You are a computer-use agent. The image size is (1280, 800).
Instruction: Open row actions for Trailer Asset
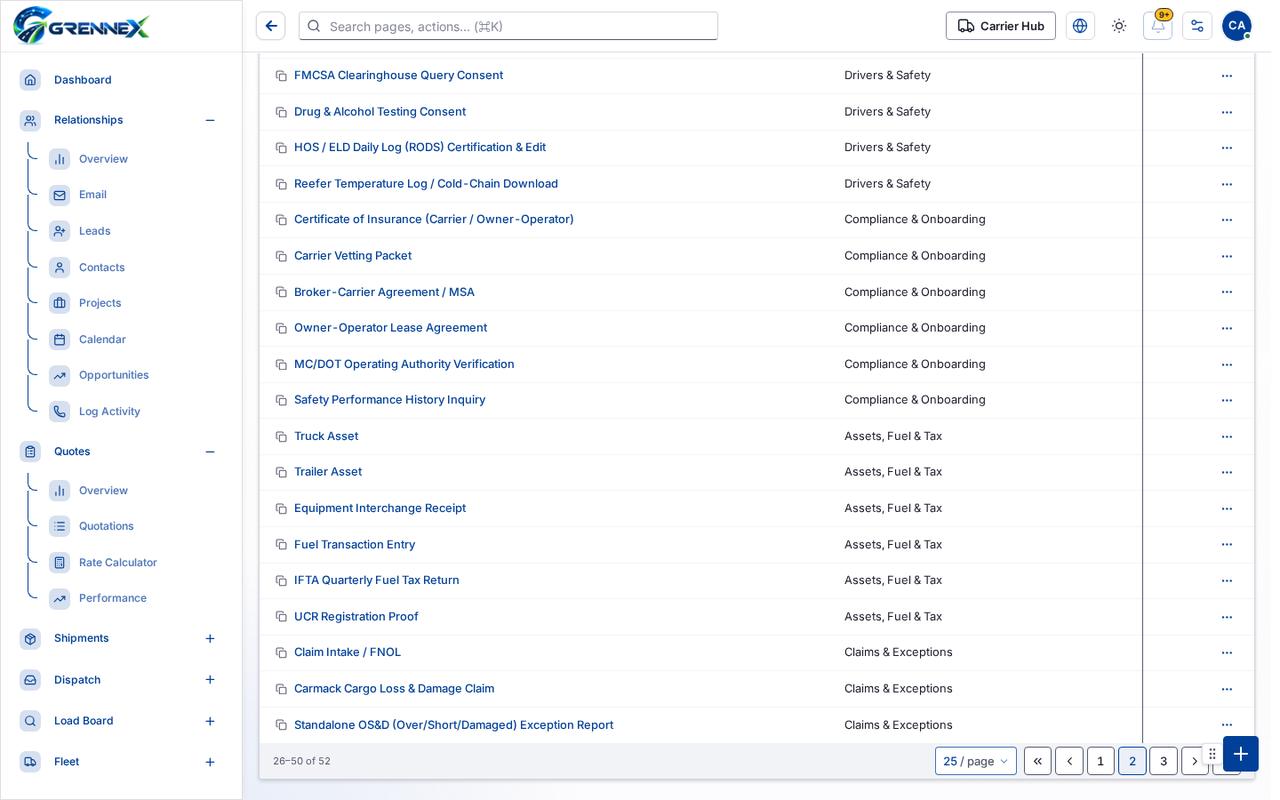tap(1227, 473)
